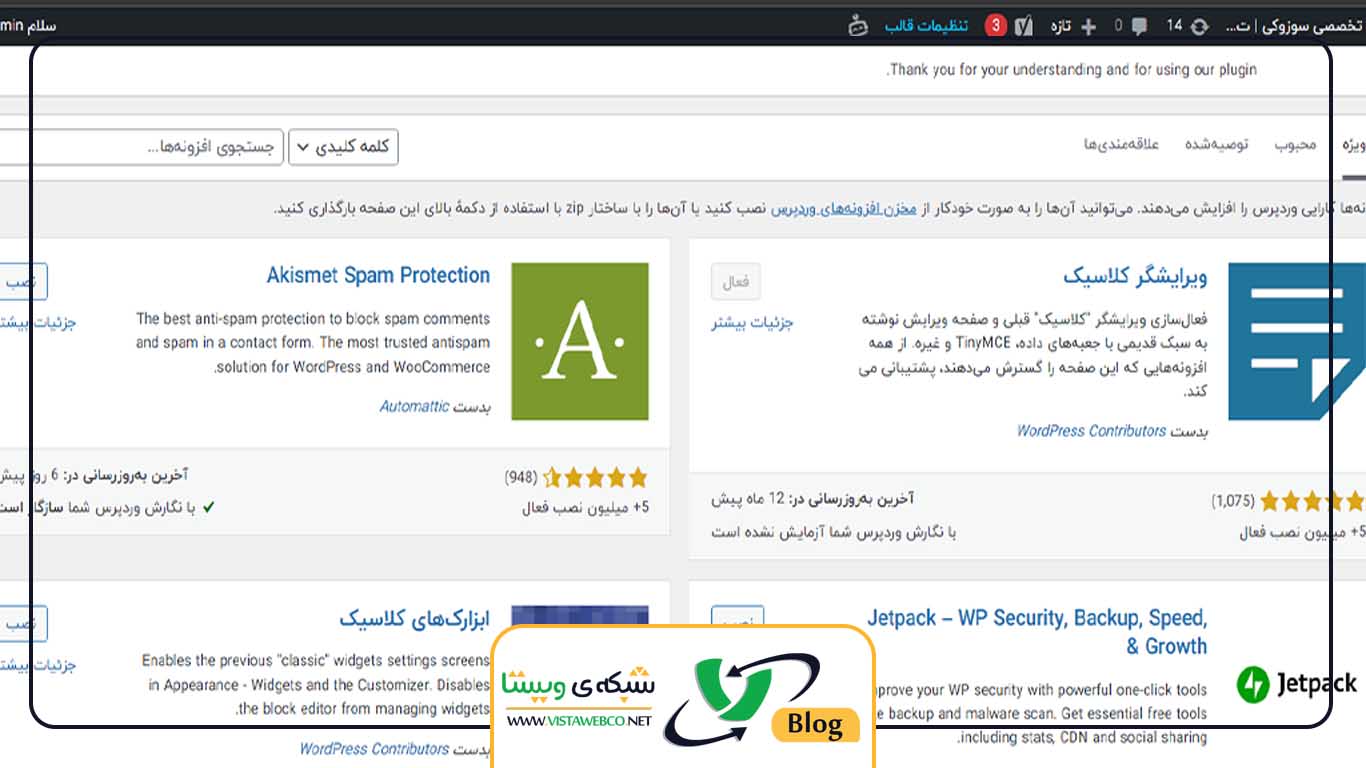The width and height of the screenshot is (1366, 768).
Task: Click the icon left of تنظیمات قالب
Action: tap(857, 26)
